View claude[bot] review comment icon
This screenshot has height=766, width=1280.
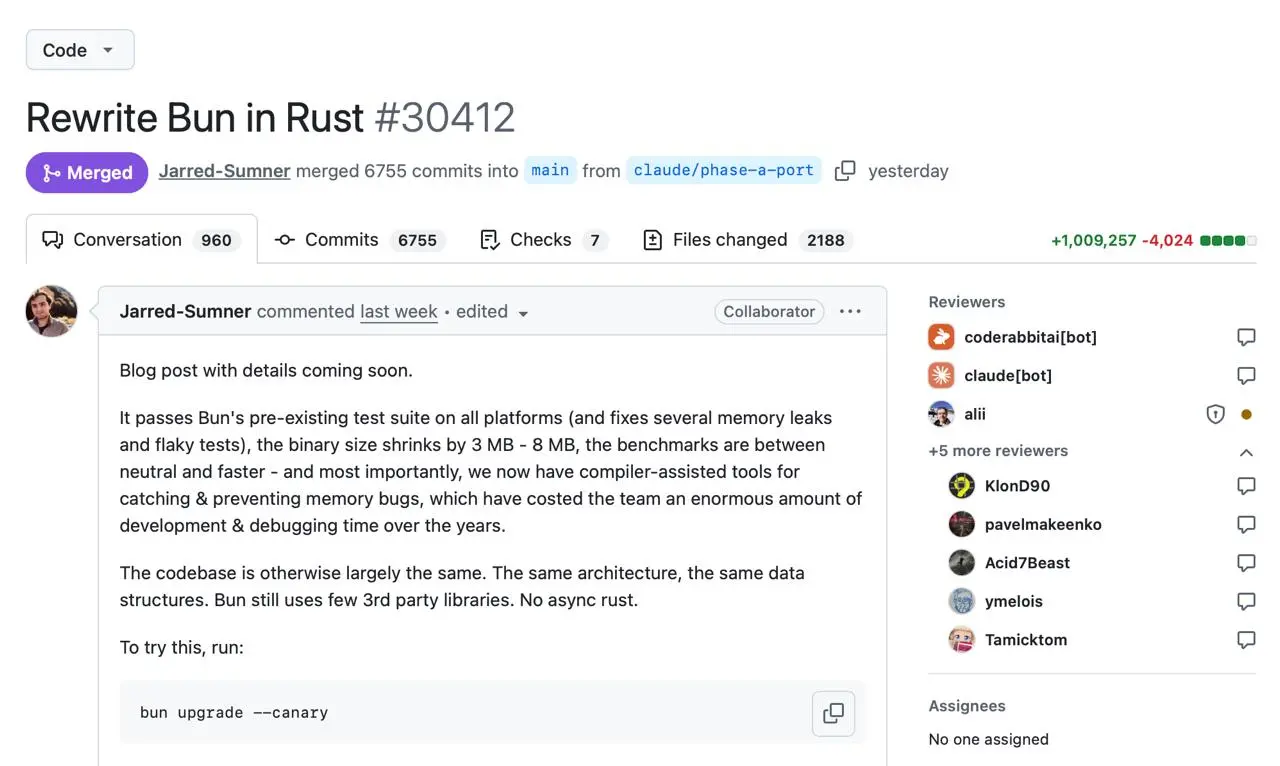pos(1246,376)
